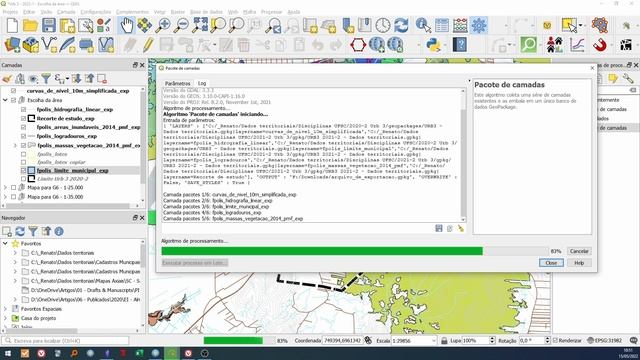Image resolution: width=640 pixels, height=360 pixels.
Task: Create a new project with the blank page icon
Action: click(12, 26)
